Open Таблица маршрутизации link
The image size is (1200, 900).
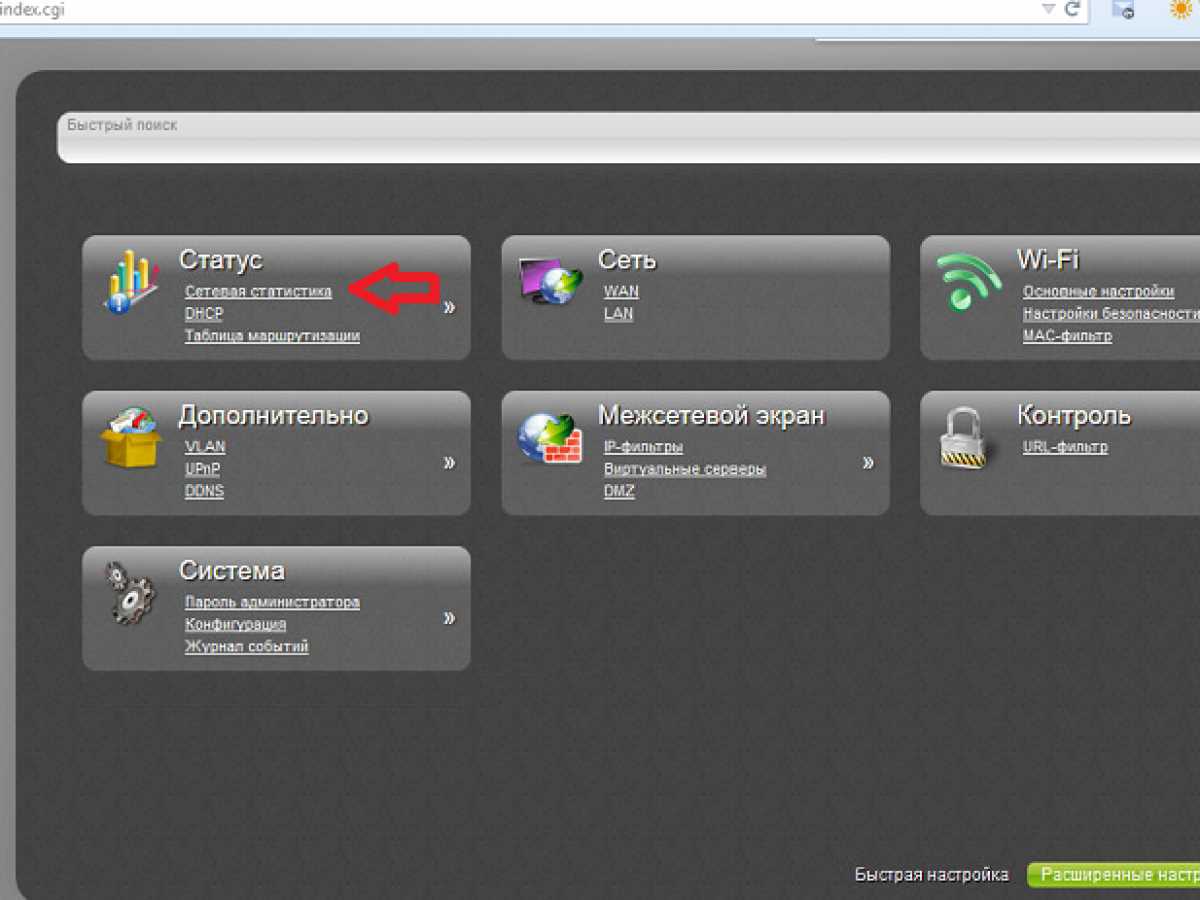pyautogui.click(x=272, y=336)
